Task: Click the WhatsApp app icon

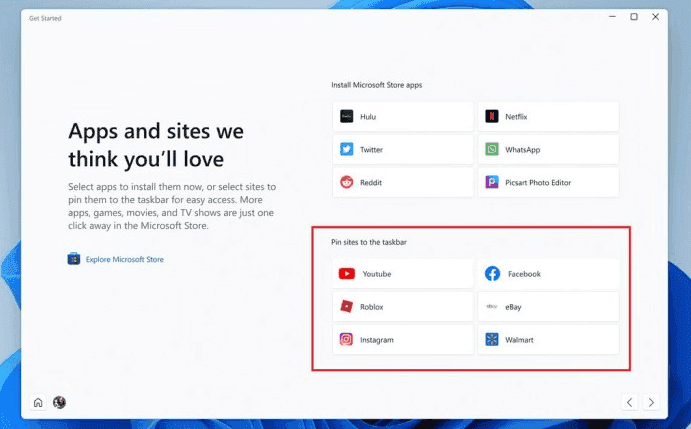Action: click(492, 149)
